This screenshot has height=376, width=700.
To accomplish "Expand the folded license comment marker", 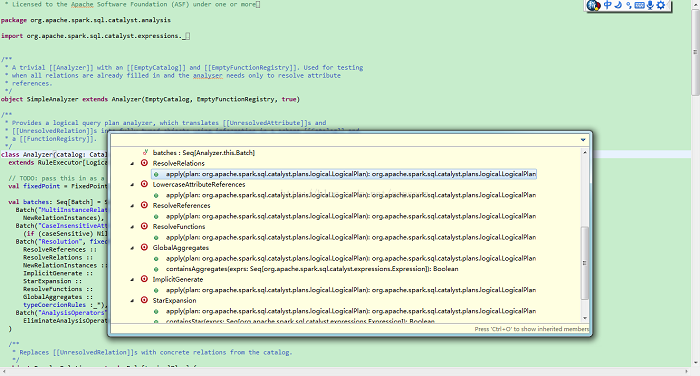I will (x=258, y=4).
